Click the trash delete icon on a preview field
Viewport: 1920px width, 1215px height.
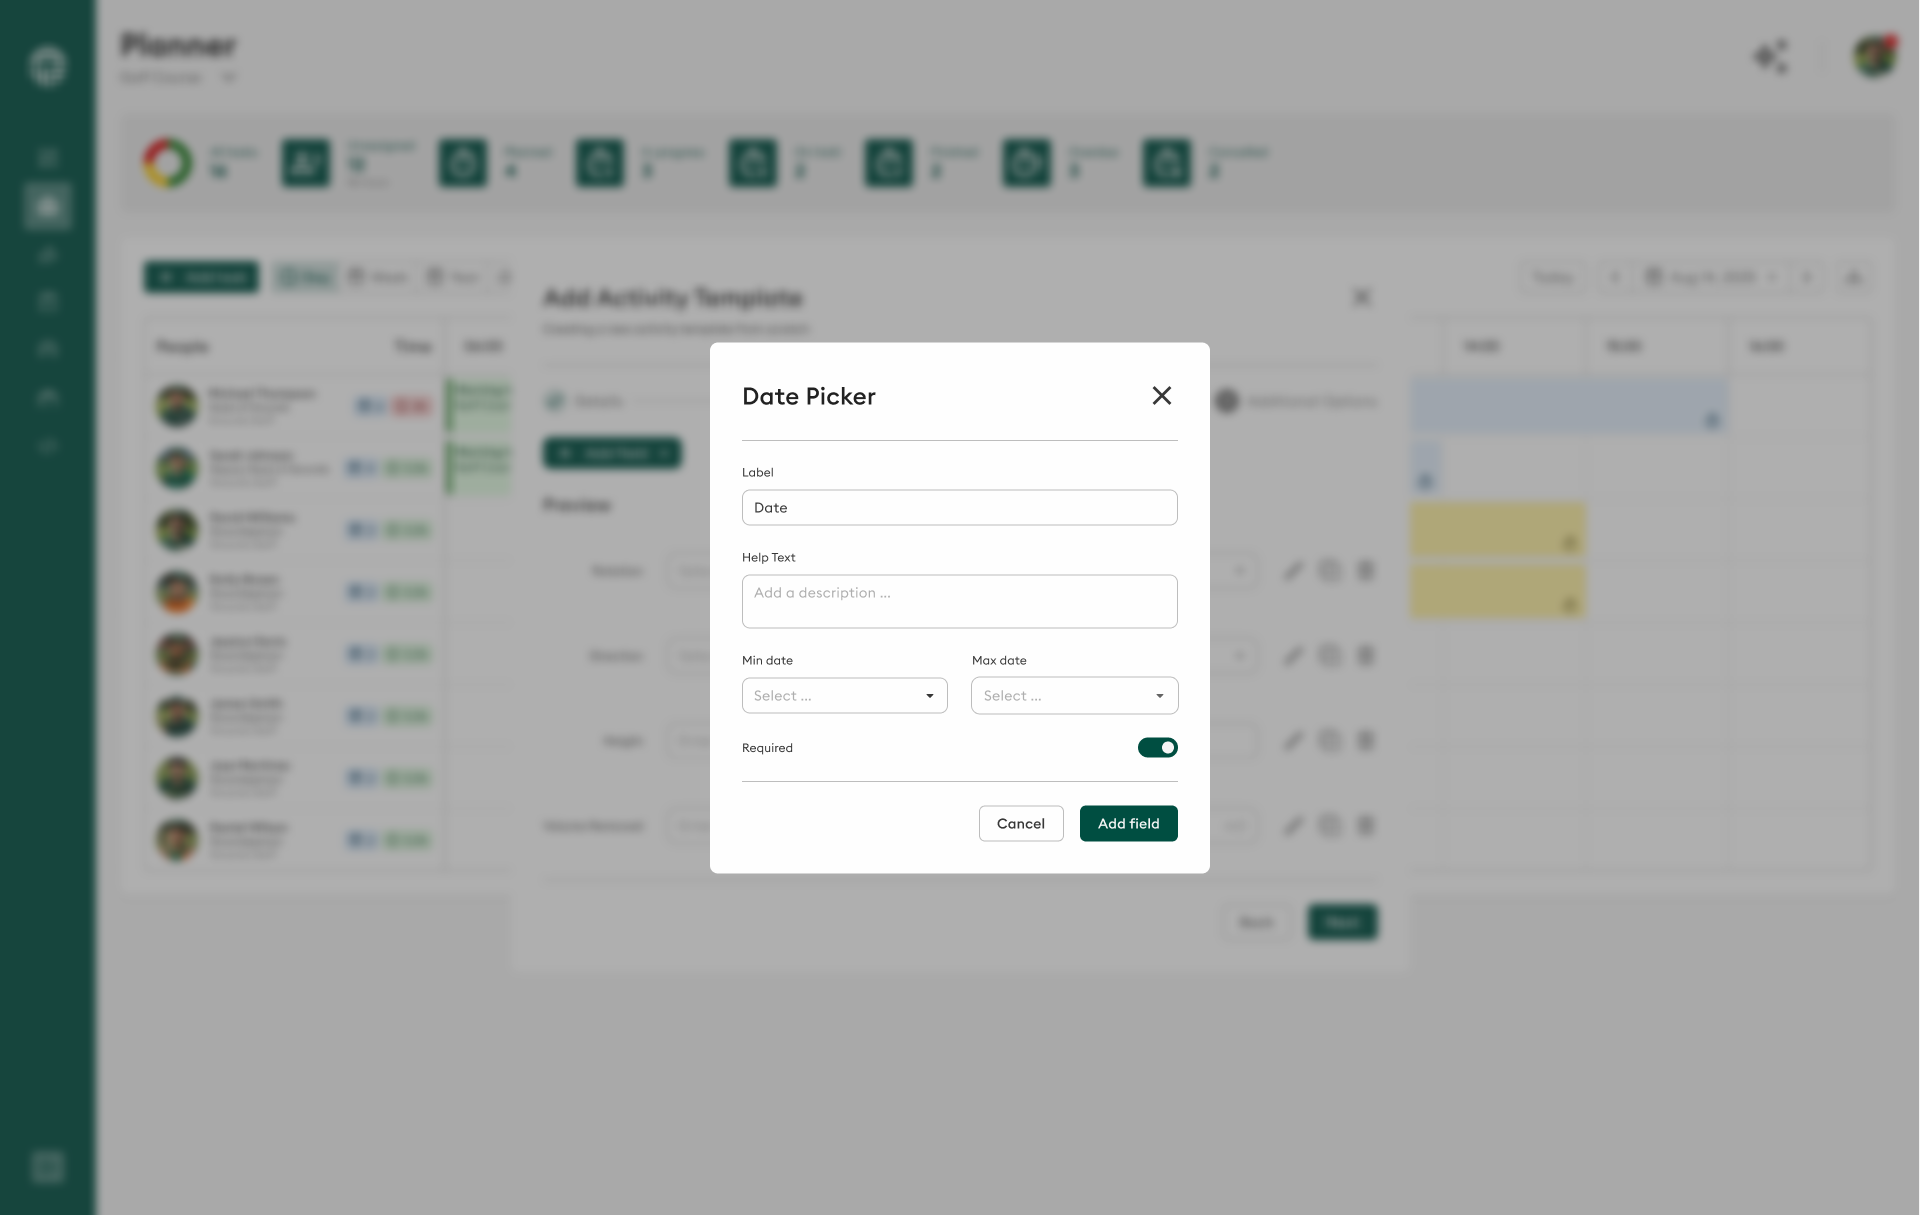(x=1366, y=570)
